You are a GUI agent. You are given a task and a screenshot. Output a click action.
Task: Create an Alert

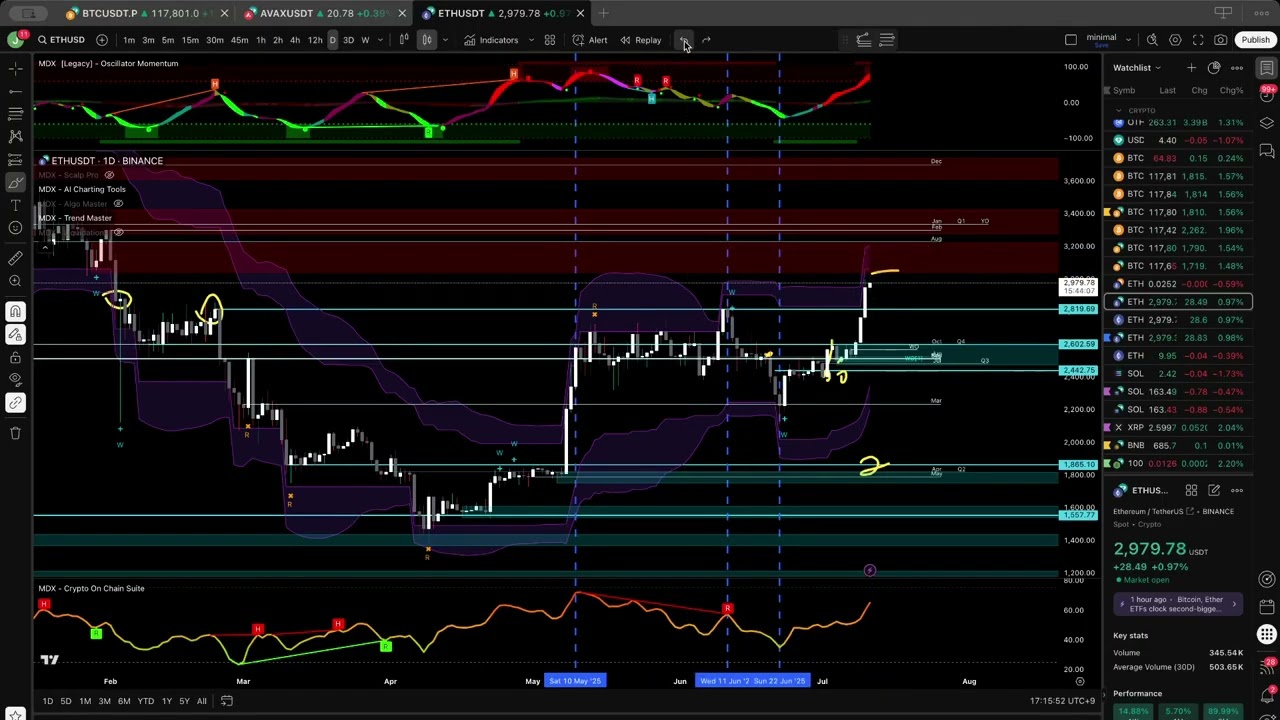pos(590,40)
